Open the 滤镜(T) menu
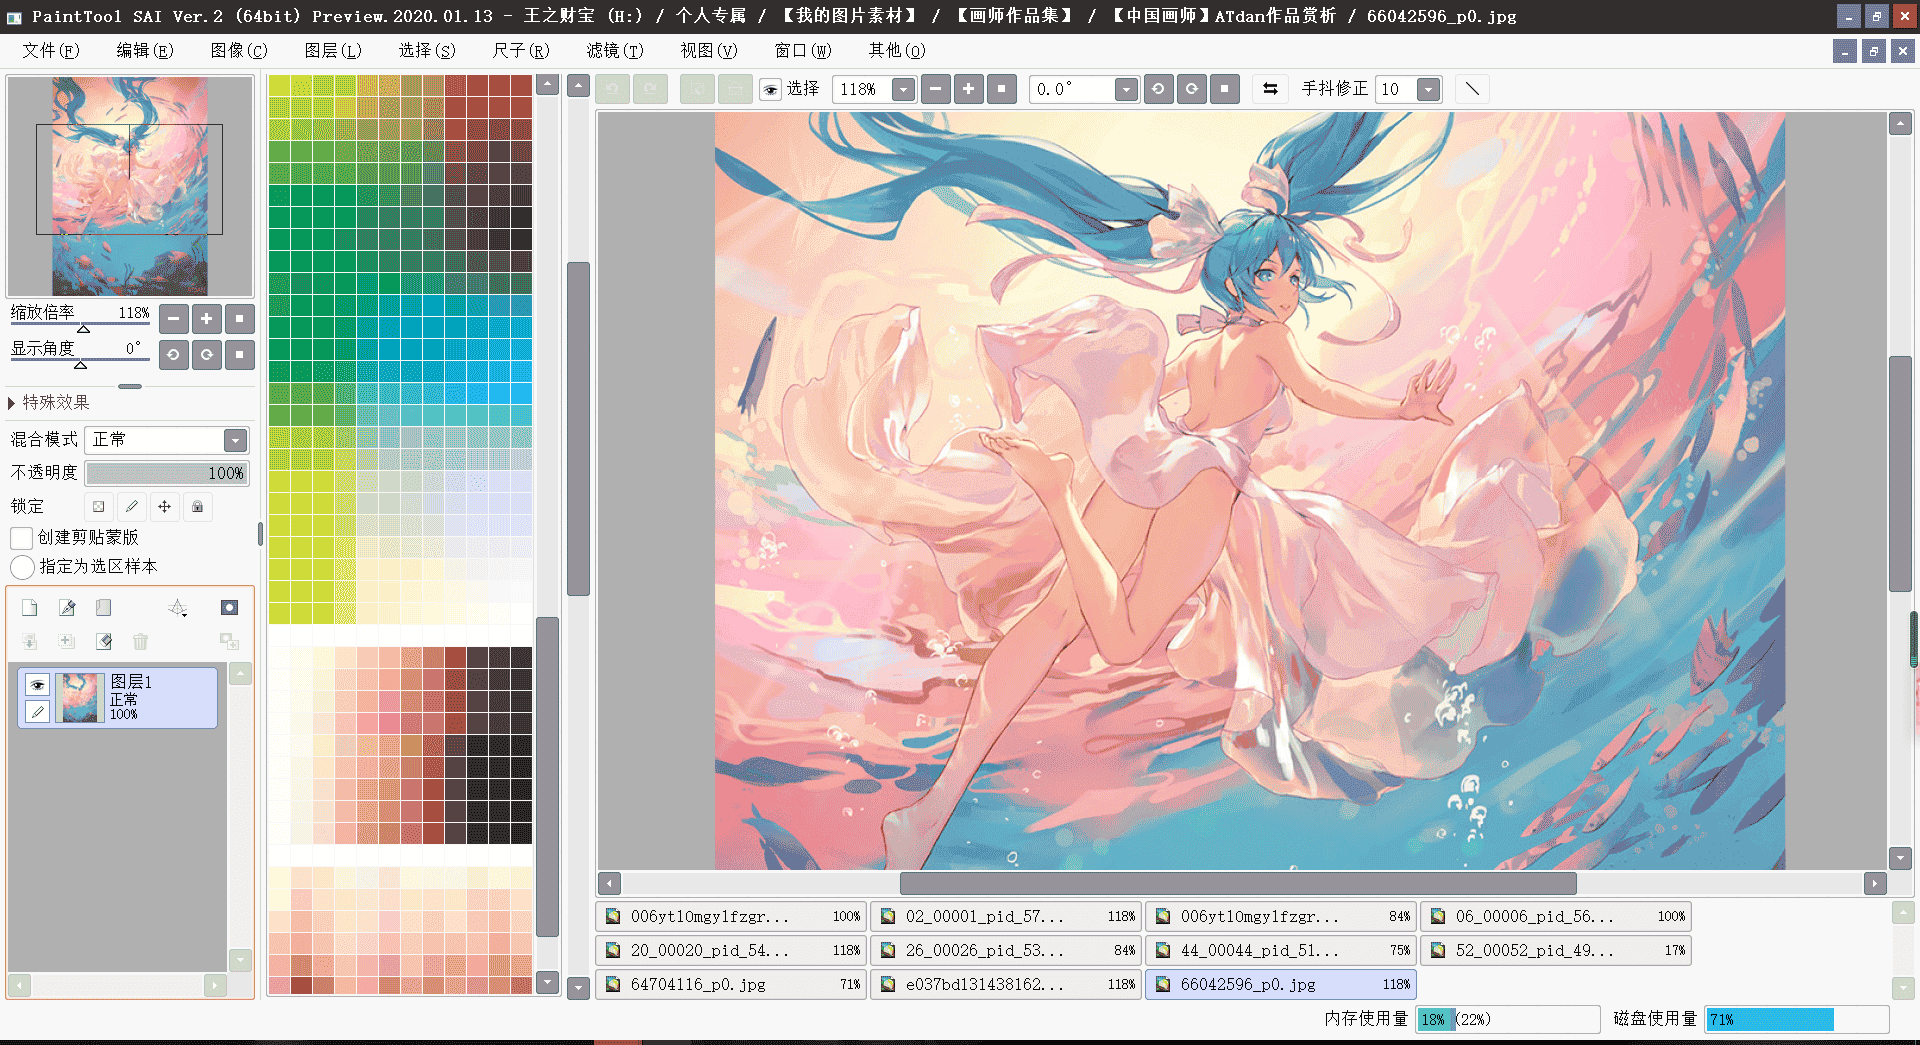1920x1045 pixels. [615, 50]
